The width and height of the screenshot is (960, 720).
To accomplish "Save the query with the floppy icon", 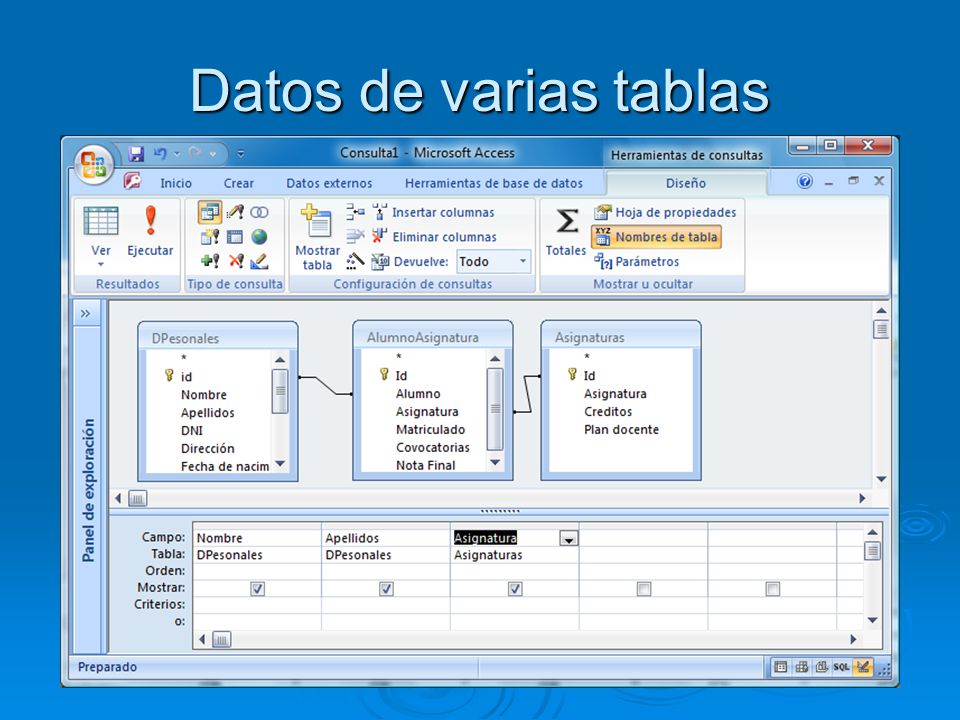I will 136,154.
